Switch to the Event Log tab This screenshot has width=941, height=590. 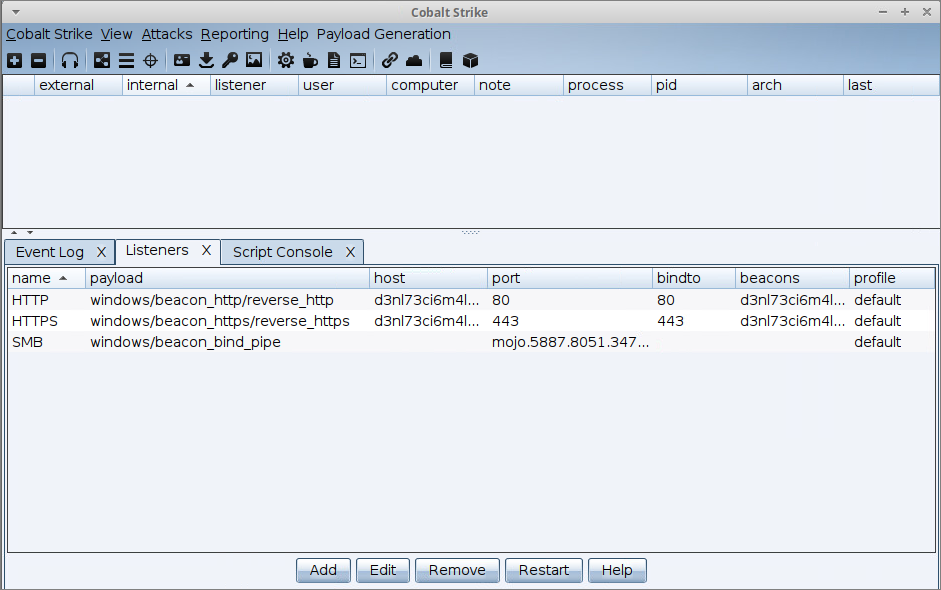coord(50,252)
